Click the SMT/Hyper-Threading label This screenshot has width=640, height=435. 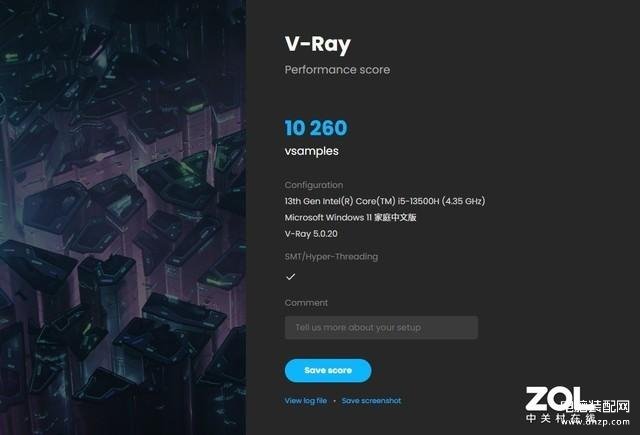click(331, 257)
